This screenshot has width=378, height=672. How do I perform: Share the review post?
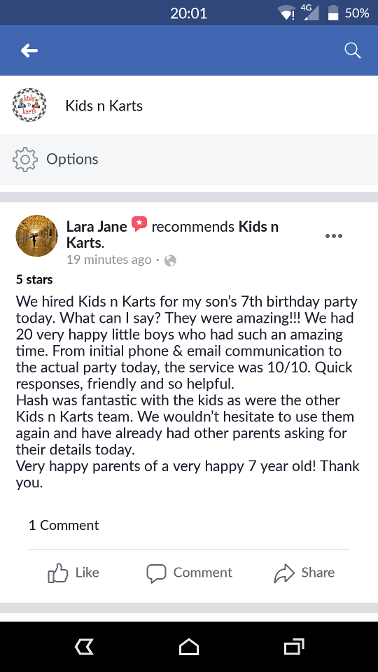point(304,573)
